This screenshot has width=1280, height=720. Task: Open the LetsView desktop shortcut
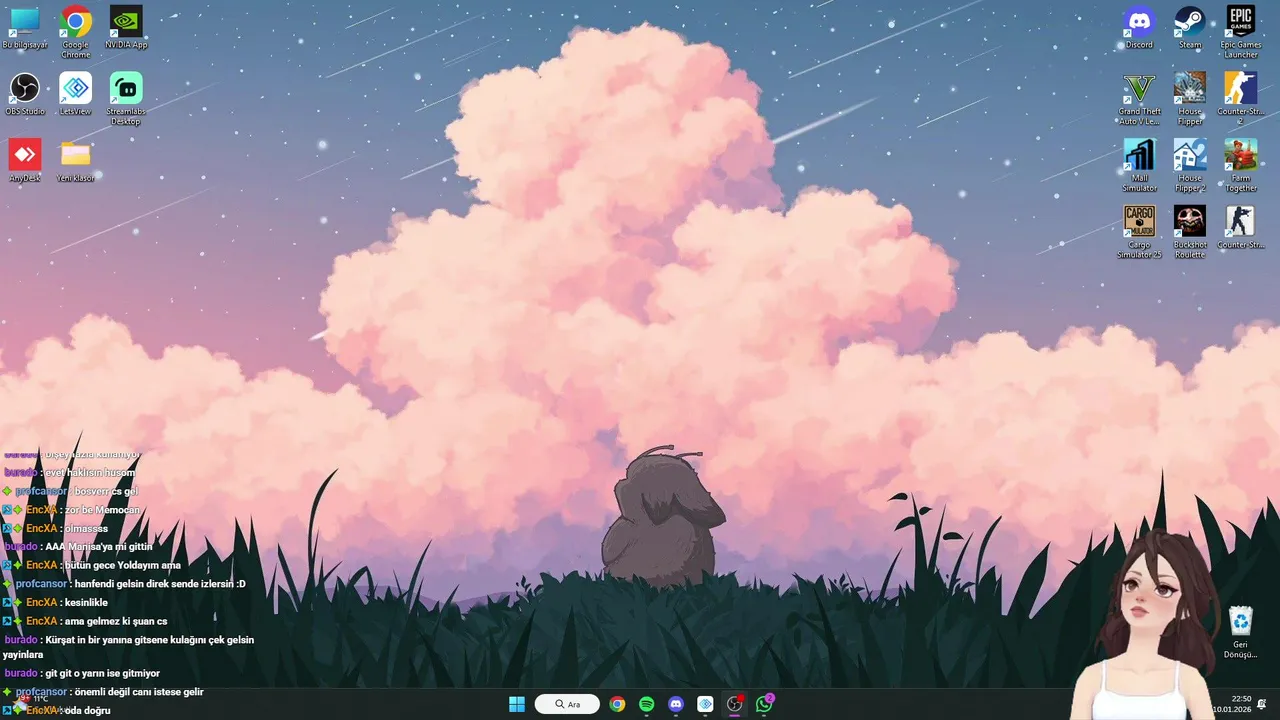[x=76, y=94]
